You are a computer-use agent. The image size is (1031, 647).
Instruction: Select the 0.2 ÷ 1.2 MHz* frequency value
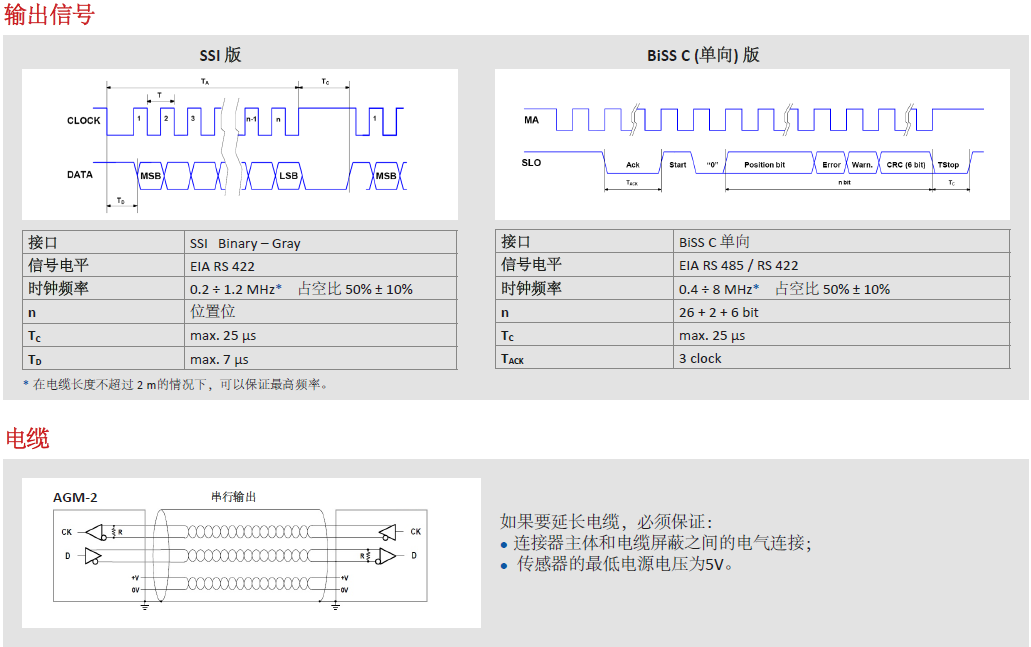coord(236,289)
